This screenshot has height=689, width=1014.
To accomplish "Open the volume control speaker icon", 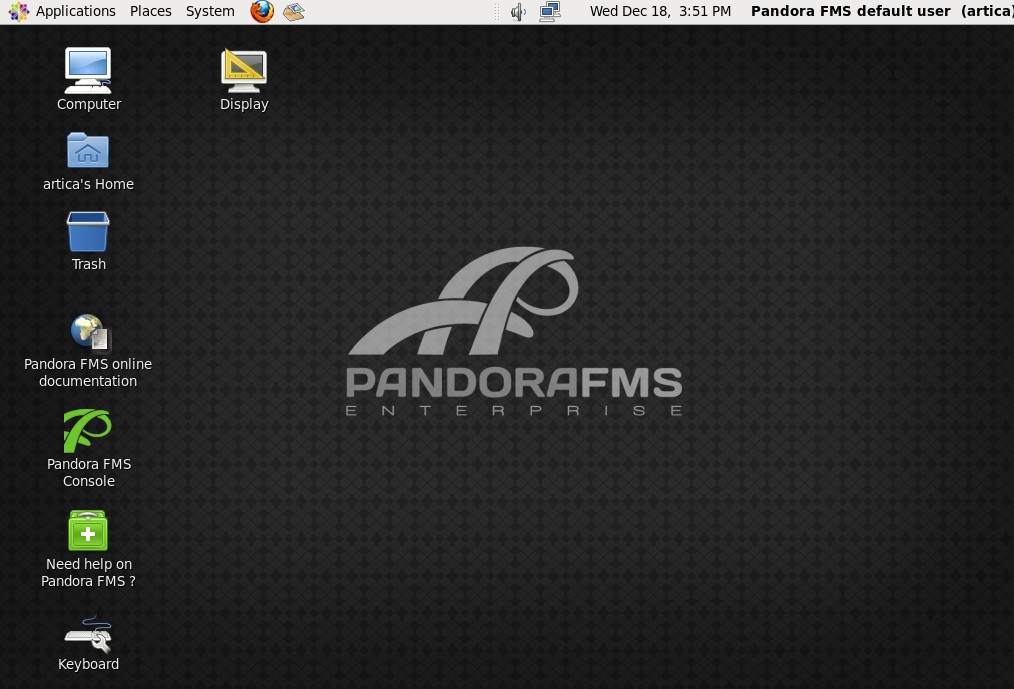I will [x=518, y=12].
